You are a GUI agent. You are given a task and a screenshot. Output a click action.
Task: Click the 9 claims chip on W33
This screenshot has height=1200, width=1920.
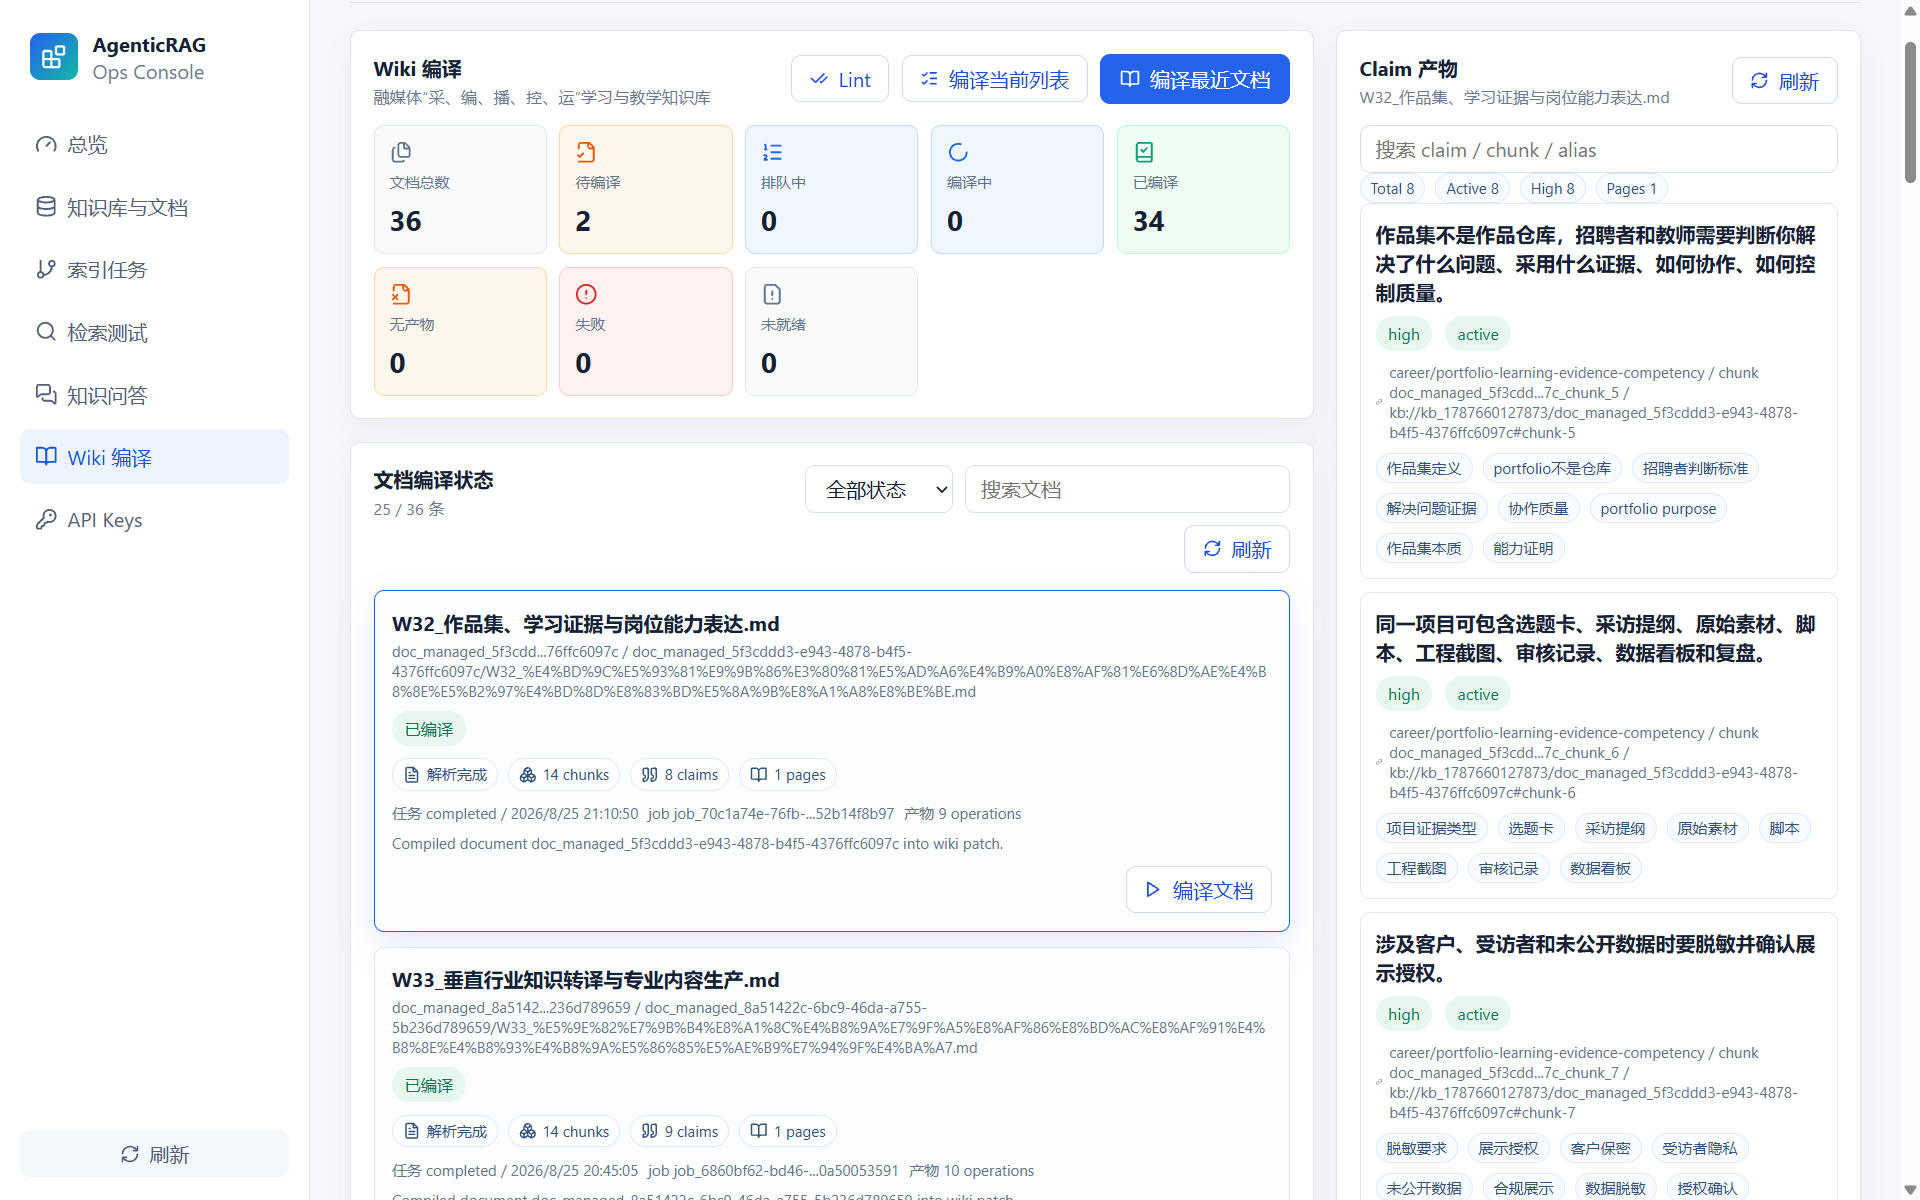[x=679, y=1131]
